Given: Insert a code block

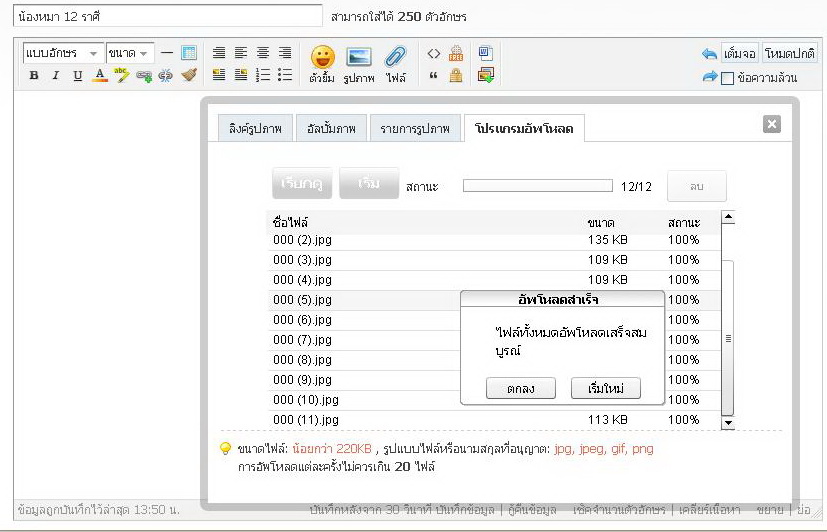Looking at the screenshot, I should 434,53.
